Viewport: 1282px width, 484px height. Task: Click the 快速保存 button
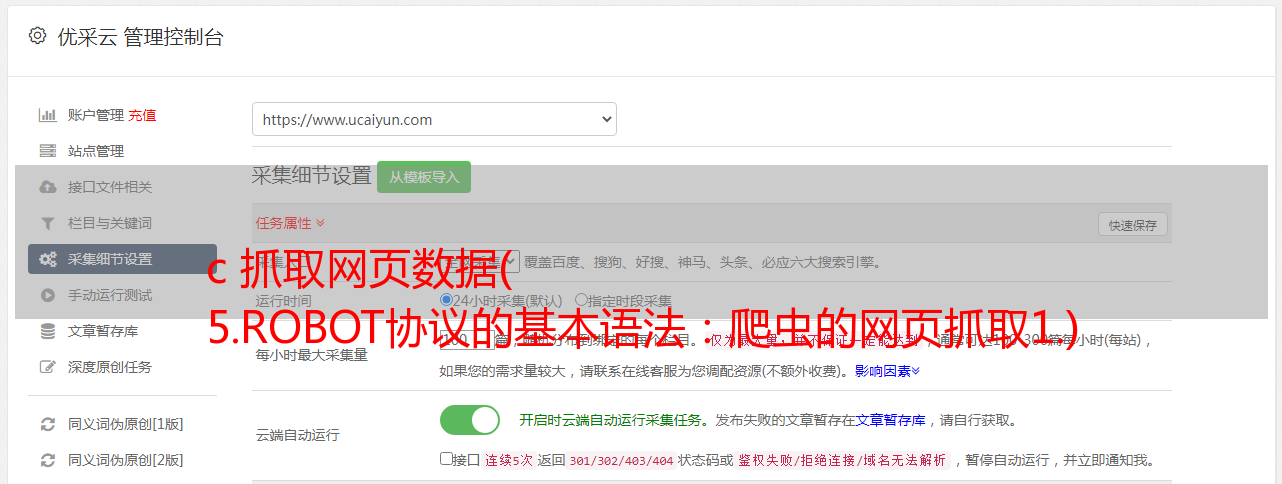pyautogui.click(x=1133, y=225)
